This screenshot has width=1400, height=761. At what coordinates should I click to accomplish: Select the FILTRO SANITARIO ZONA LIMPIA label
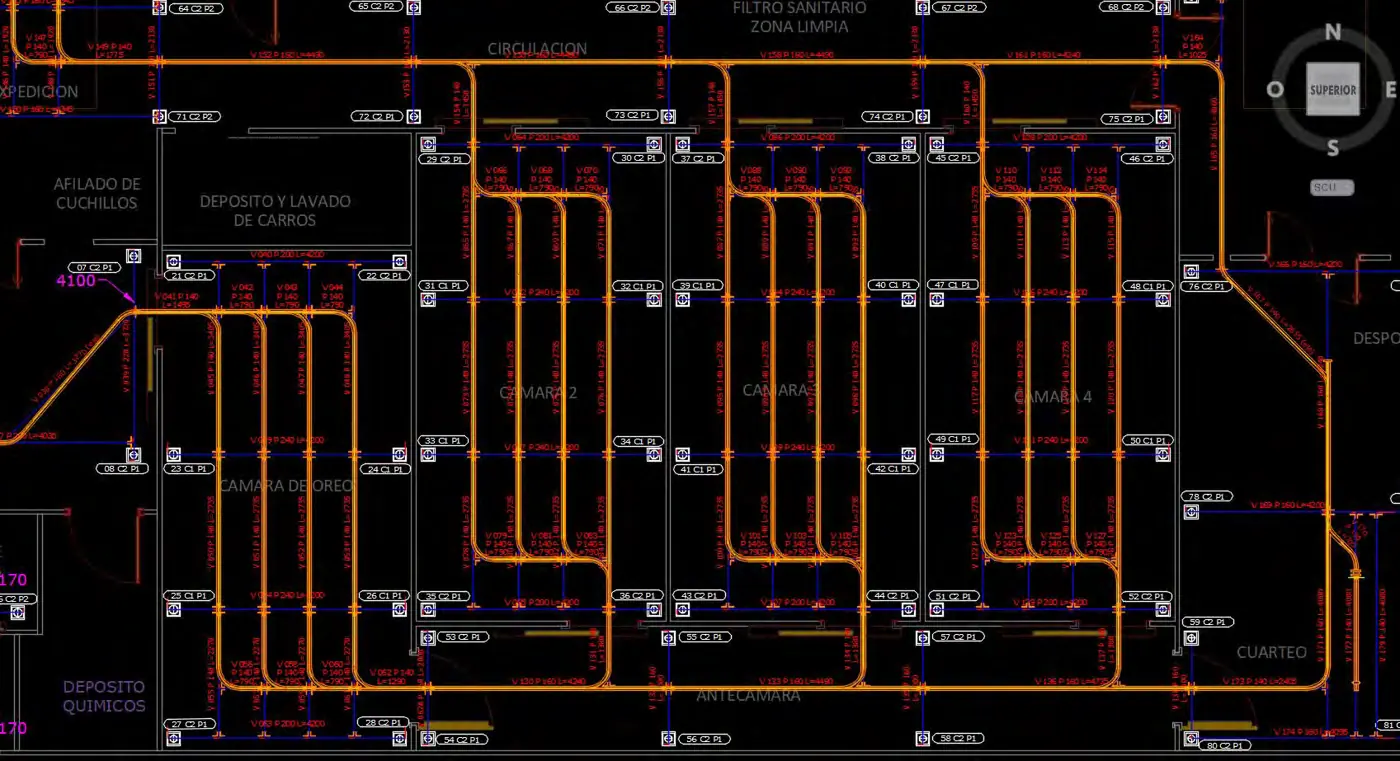pyautogui.click(x=799, y=17)
